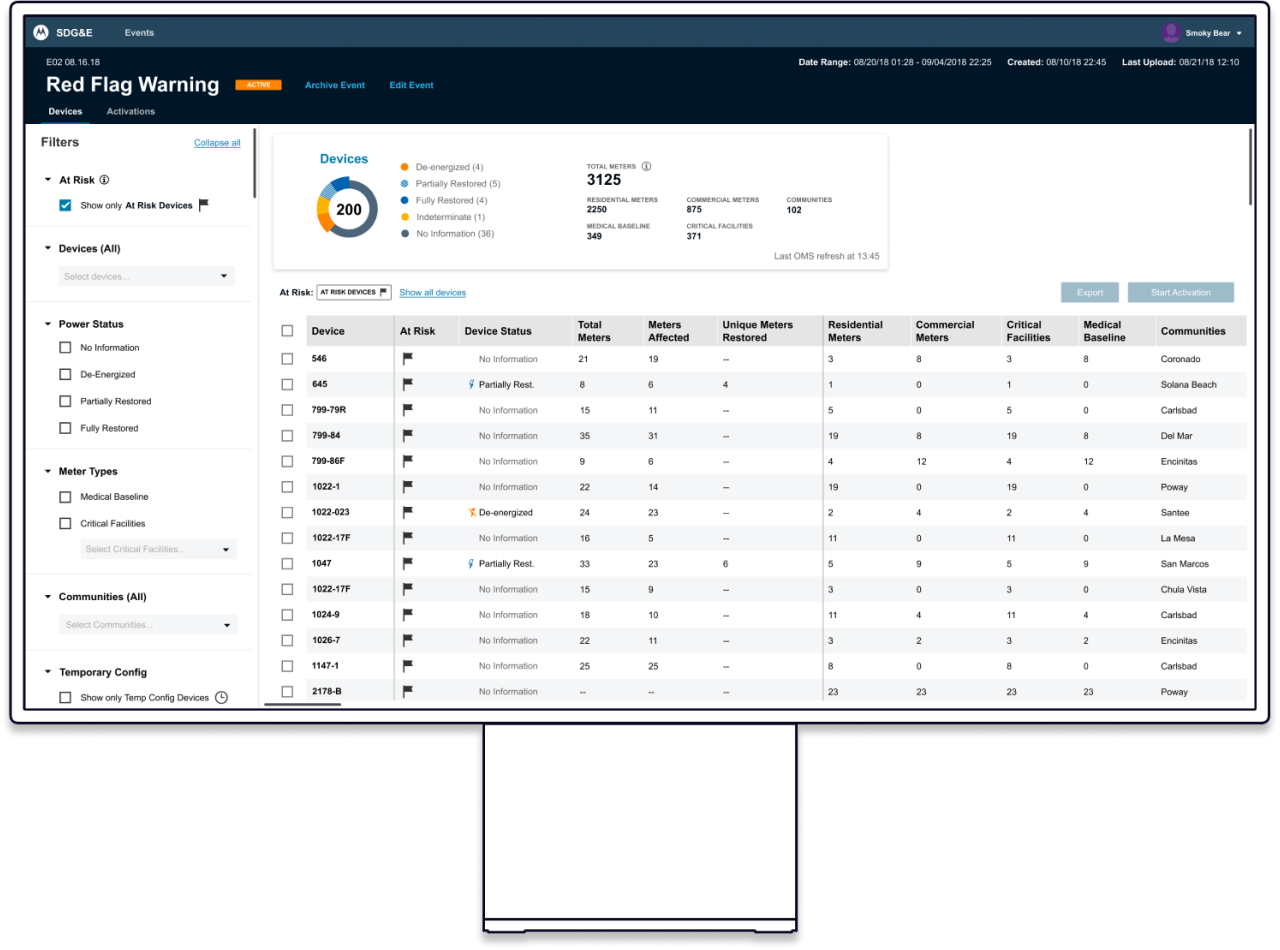Open the Events menu item
1280x950 pixels.
pos(139,33)
